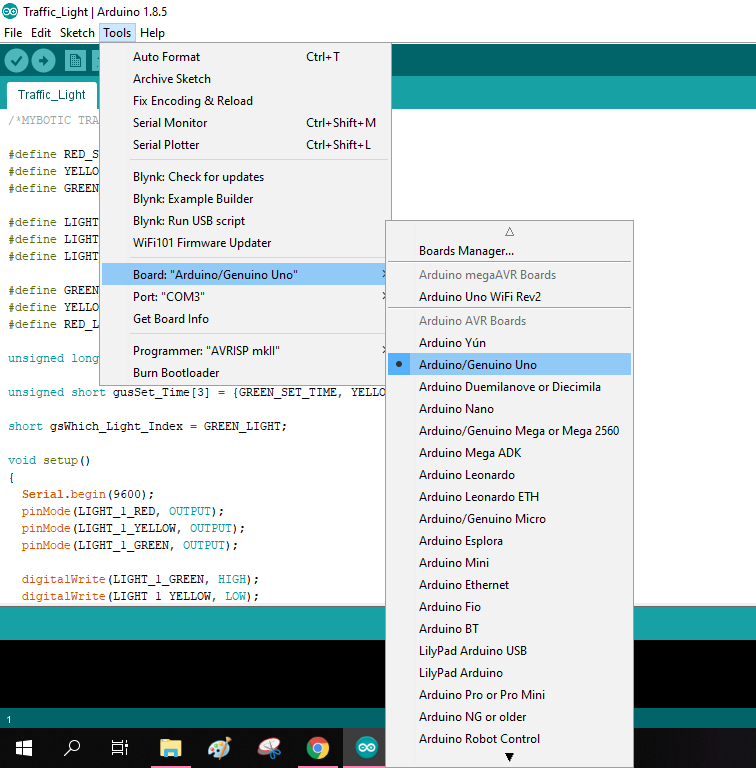Switch to the Traffic_Light sketch tab

[x=51, y=95]
